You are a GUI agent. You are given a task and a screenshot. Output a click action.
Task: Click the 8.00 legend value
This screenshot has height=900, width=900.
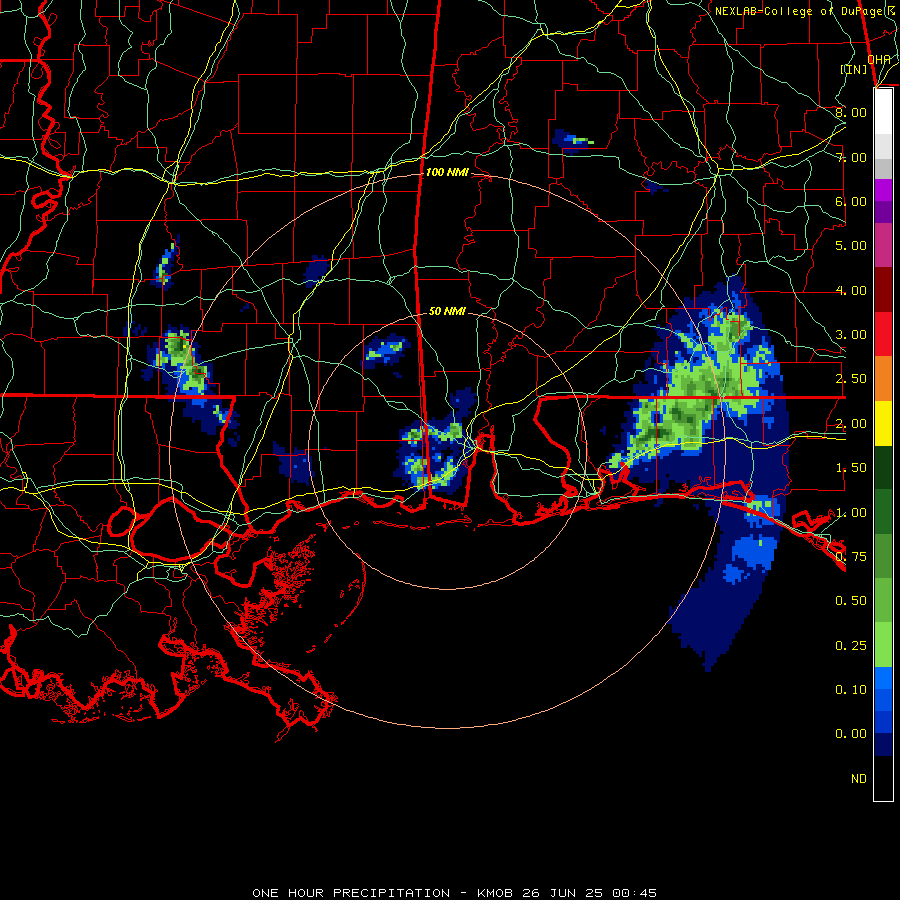click(x=851, y=112)
